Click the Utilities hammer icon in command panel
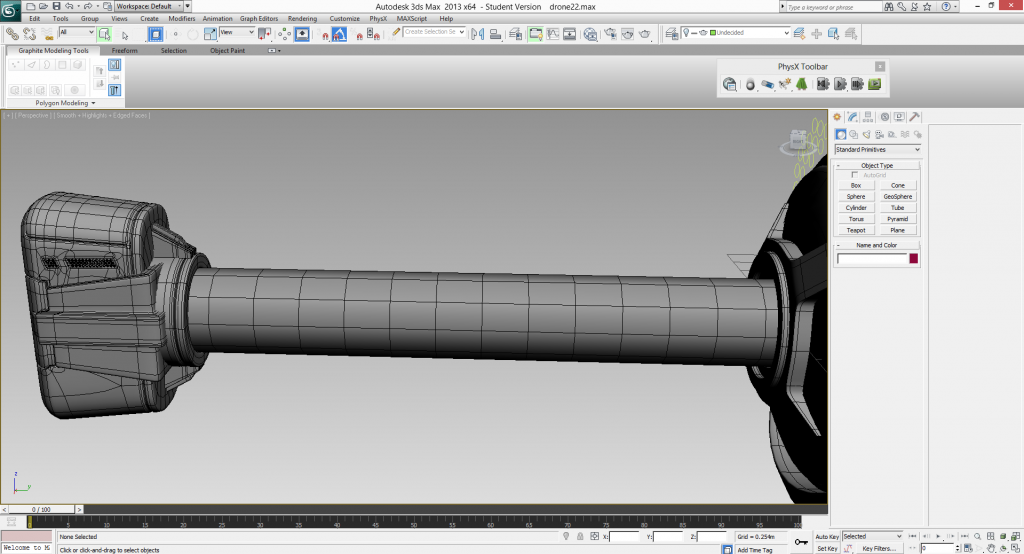Screen dimensions: 1024x554 click(x=915, y=117)
